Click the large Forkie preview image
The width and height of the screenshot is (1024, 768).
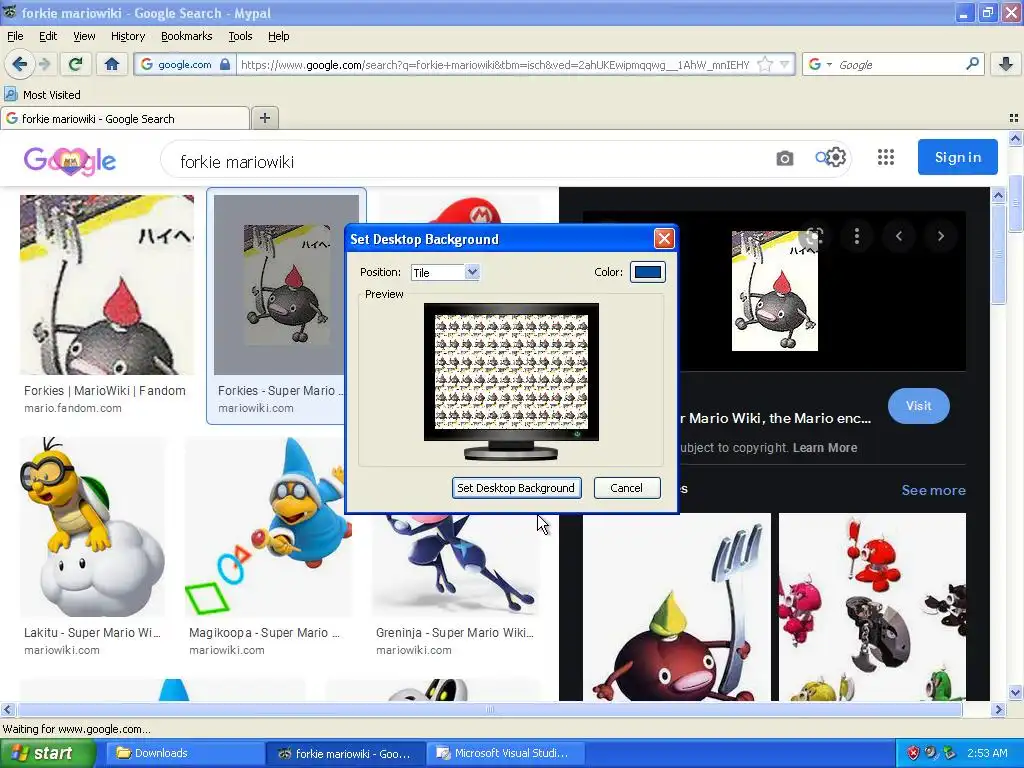click(x=775, y=291)
